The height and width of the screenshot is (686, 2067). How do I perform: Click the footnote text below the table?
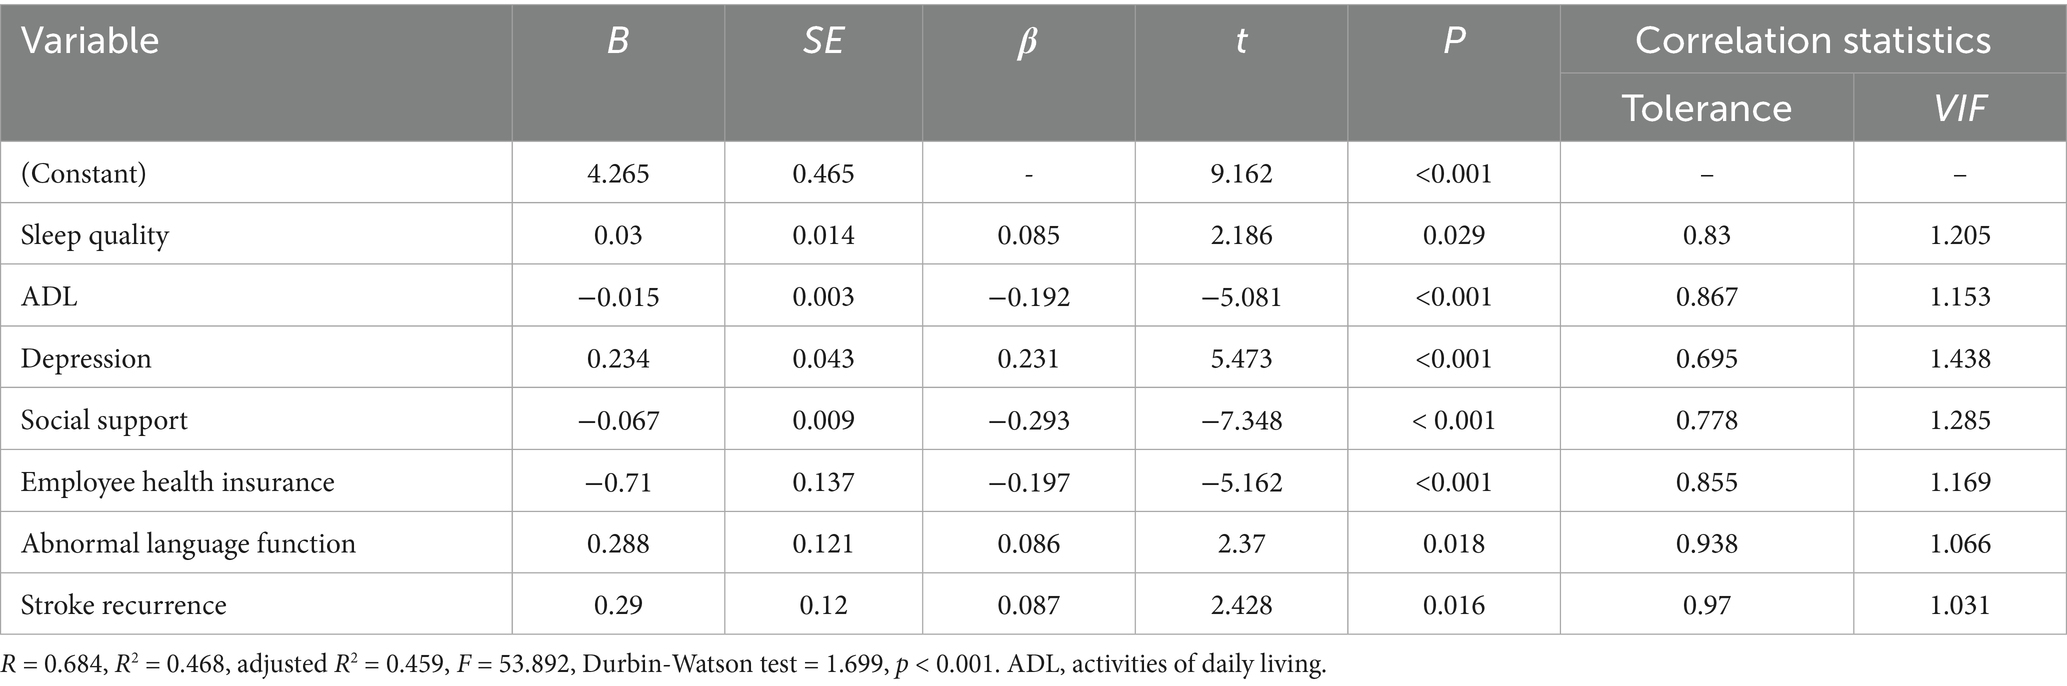pos(664,665)
